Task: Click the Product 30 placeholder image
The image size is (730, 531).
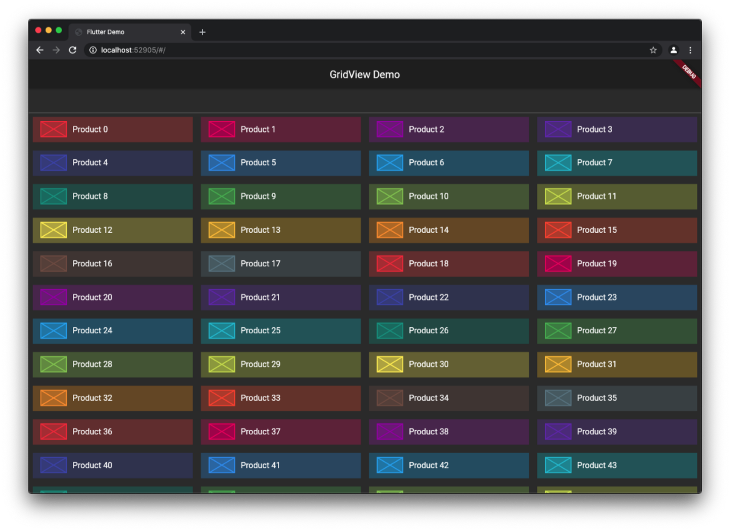Action: (390, 364)
